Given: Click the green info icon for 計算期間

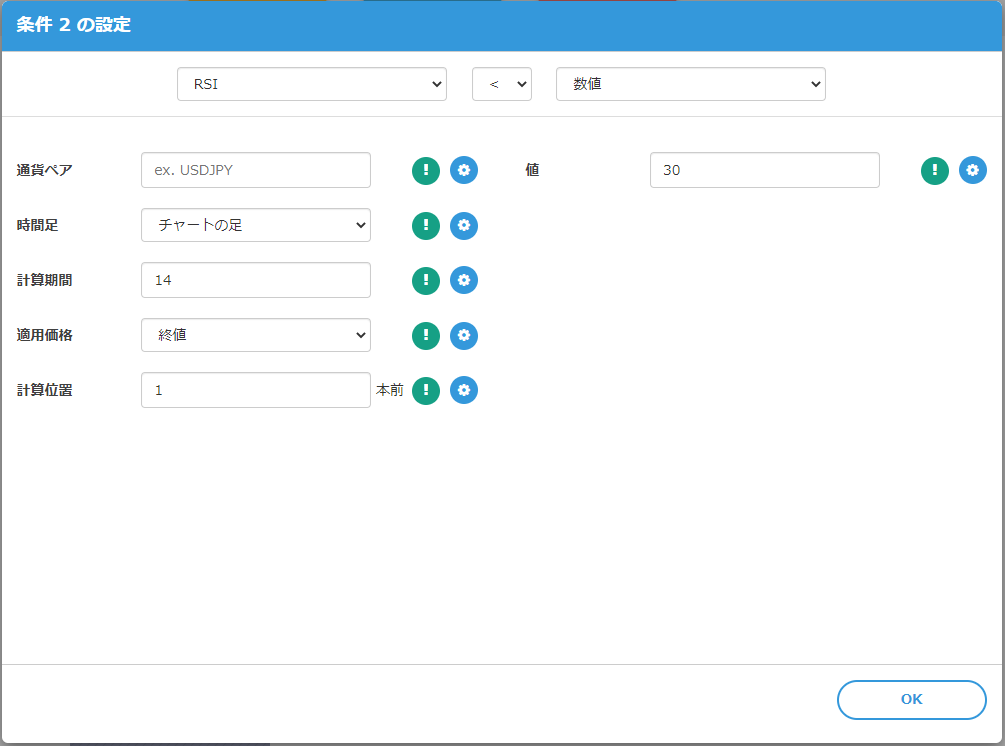Looking at the screenshot, I should [x=426, y=280].
